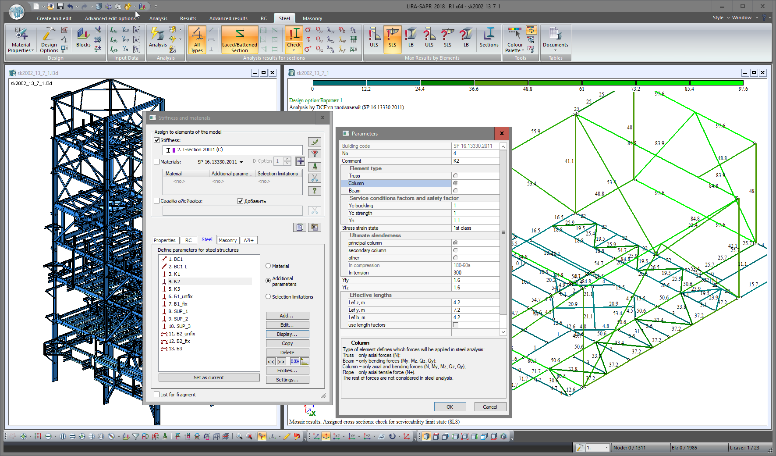The width and height of the screenshot is (776, 456).
Task: Choose the Truss element type radio
Action: (455, 177)
